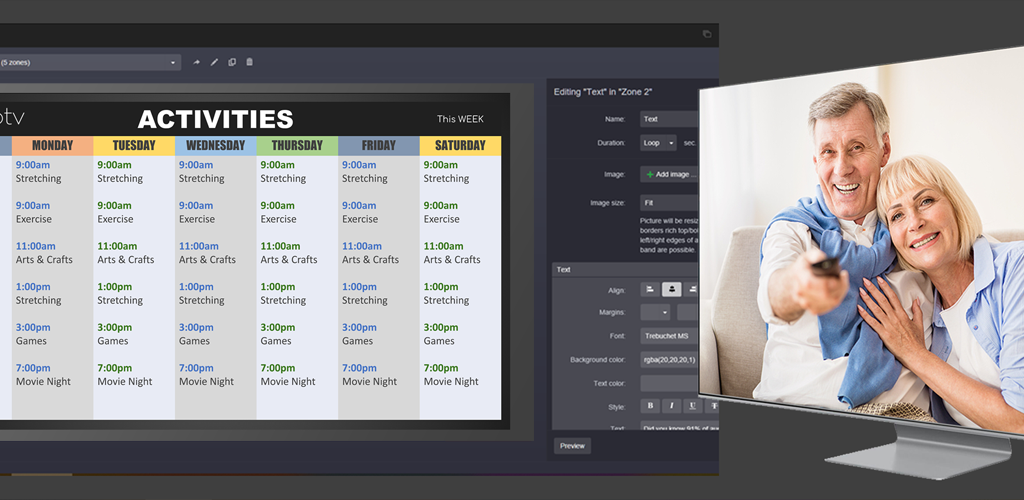Viewport: 1024px width, 500px height.
Task: Click Friday's 11:00am Arts & Crafts entry
Action: point(371,253)
